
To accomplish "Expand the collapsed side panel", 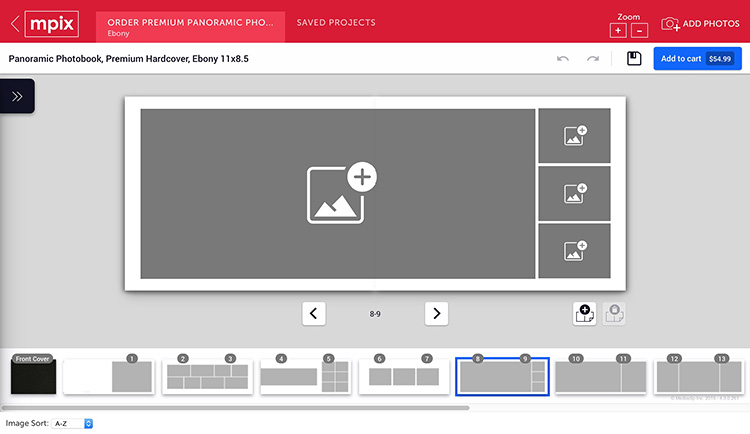I will 18,96.
